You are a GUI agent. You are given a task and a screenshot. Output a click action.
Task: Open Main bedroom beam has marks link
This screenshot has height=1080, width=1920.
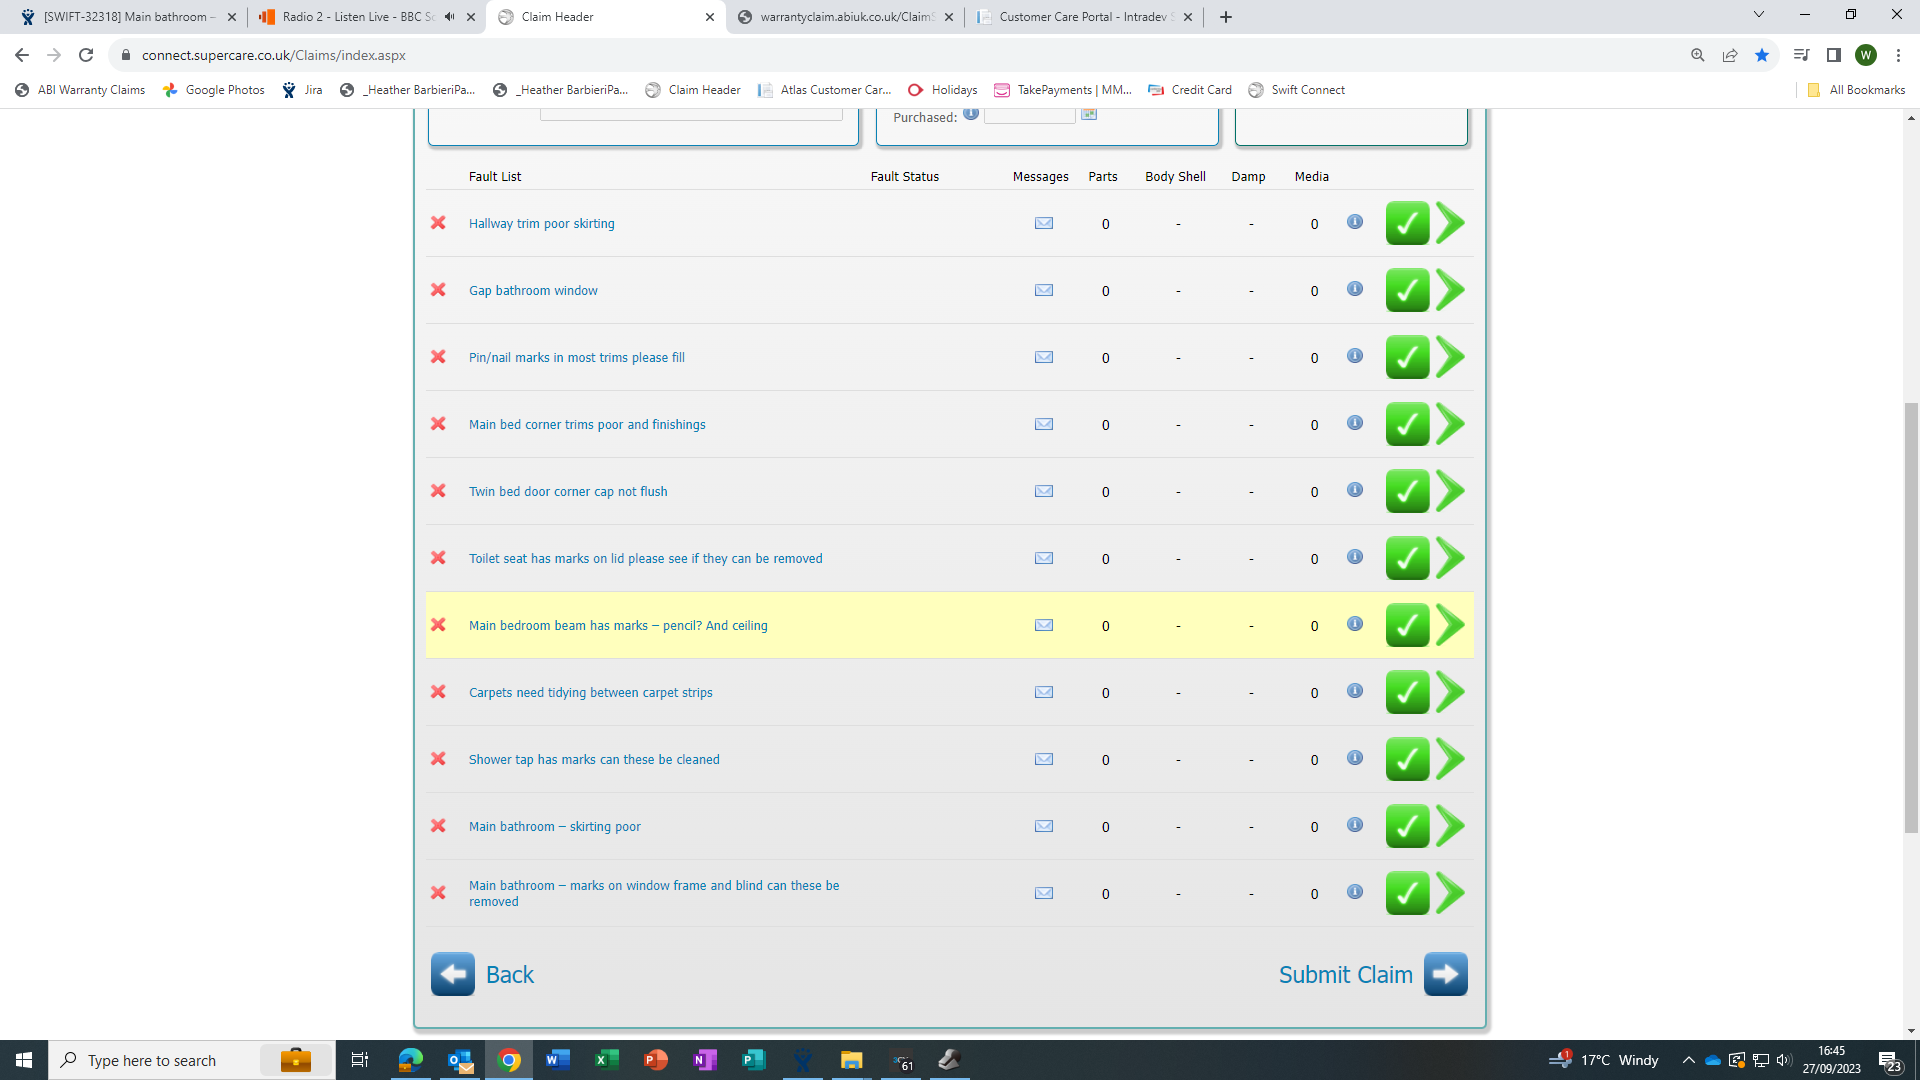pos(617,626)
